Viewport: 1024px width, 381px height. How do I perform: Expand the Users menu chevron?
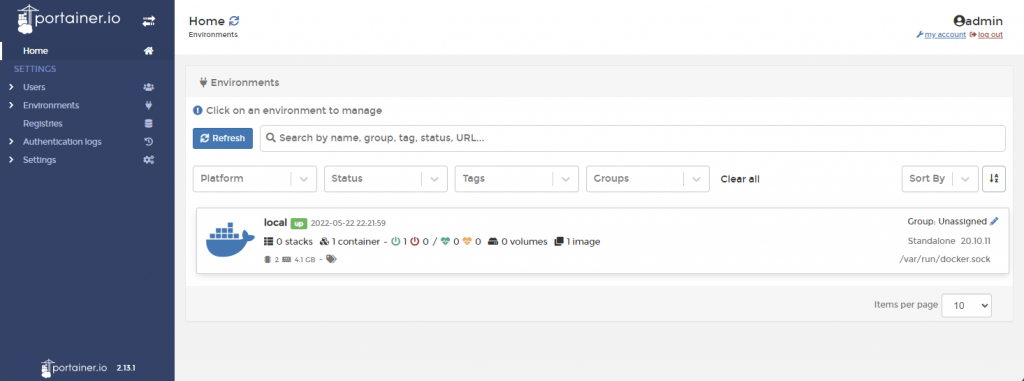click(11, 87)
